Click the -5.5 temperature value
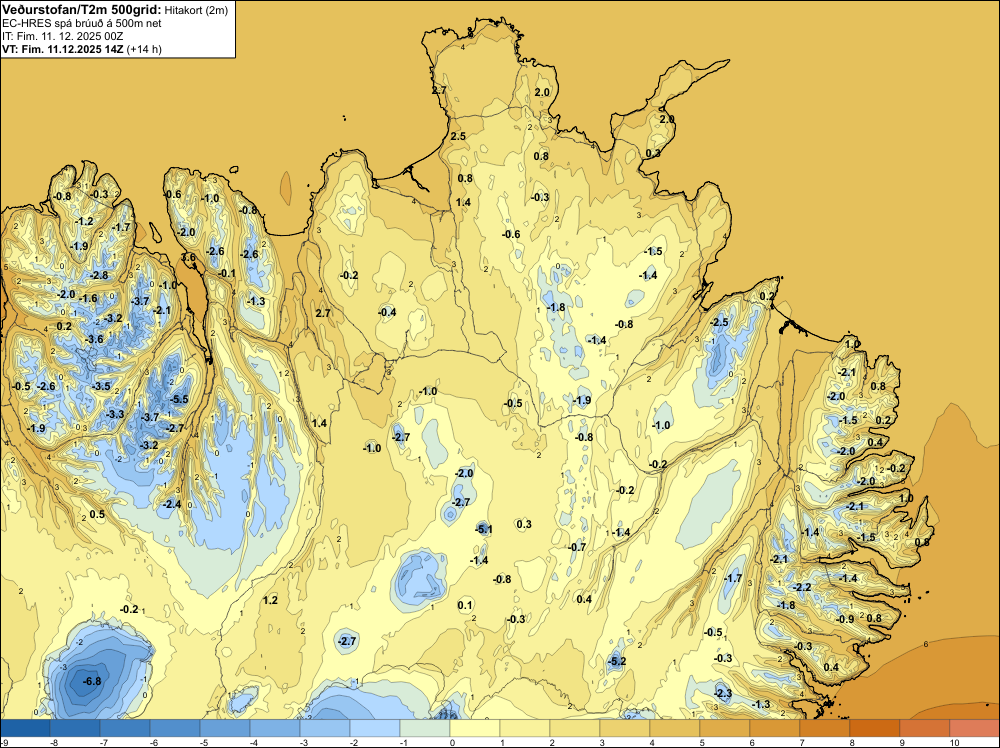 pyautogui.click(x=179, y=399)
